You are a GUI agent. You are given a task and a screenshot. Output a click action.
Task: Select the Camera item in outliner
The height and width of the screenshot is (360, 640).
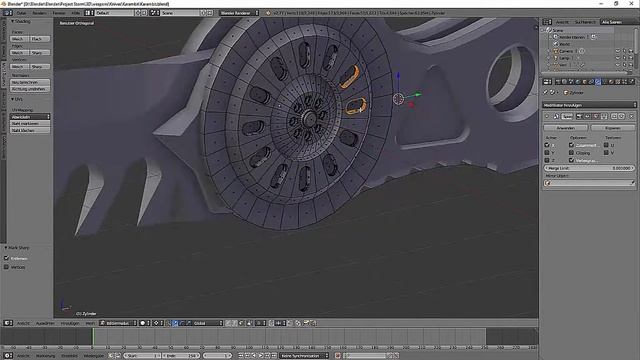coord(566,51)
